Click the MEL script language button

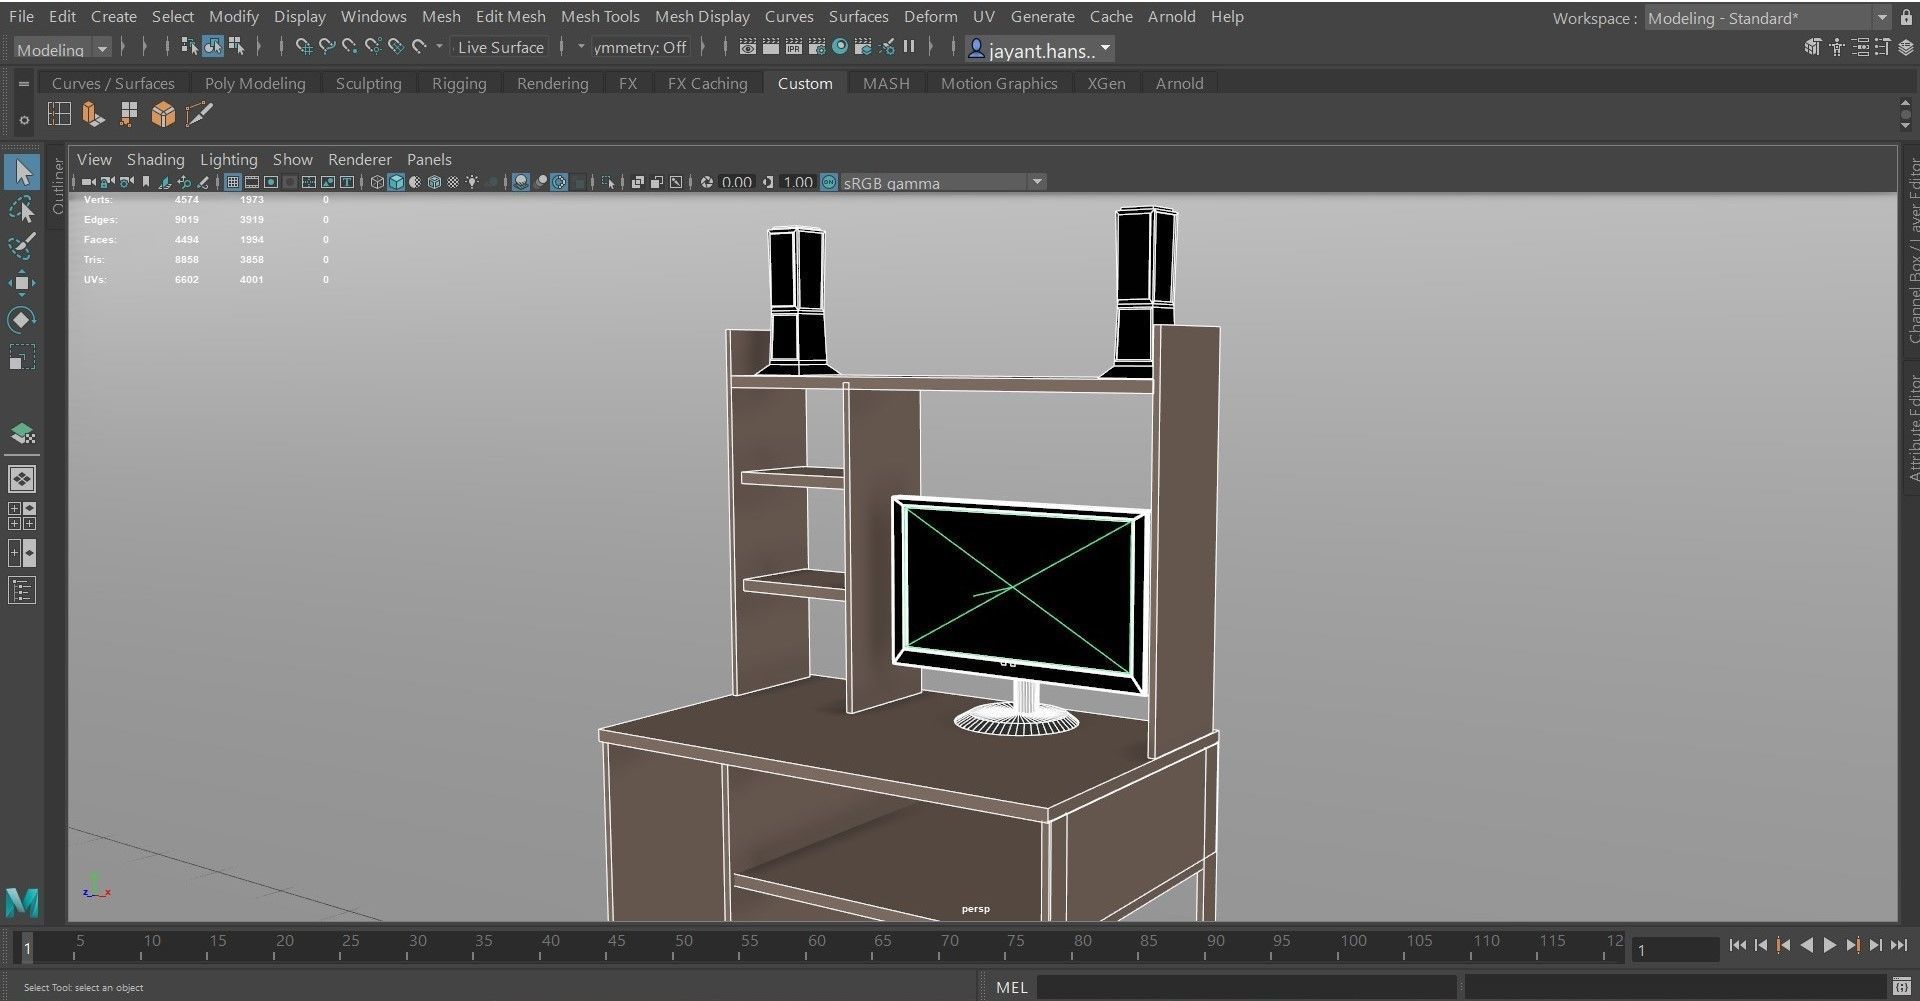[1011, 987]
